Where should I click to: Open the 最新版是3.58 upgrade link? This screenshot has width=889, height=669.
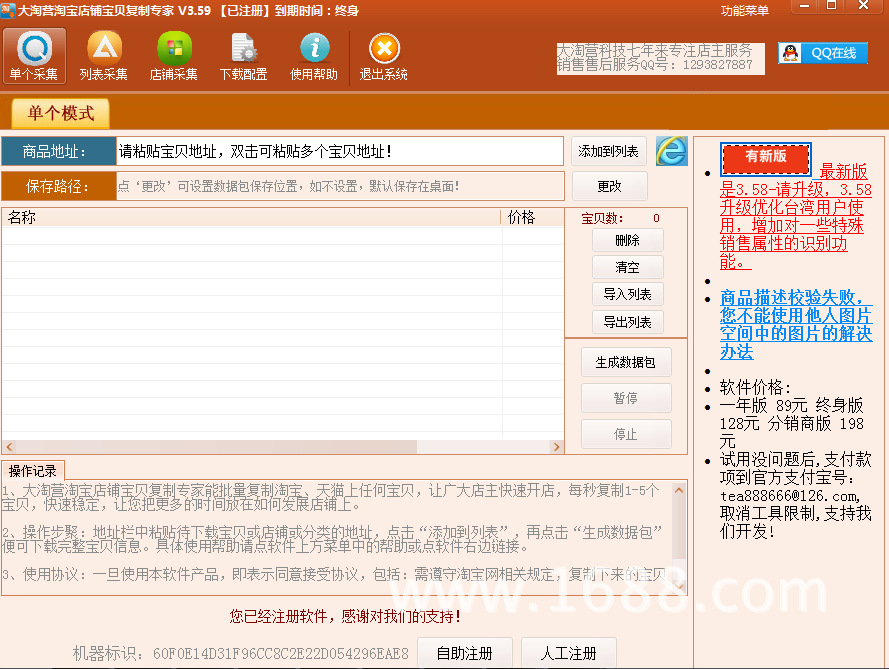click(795, 217)
